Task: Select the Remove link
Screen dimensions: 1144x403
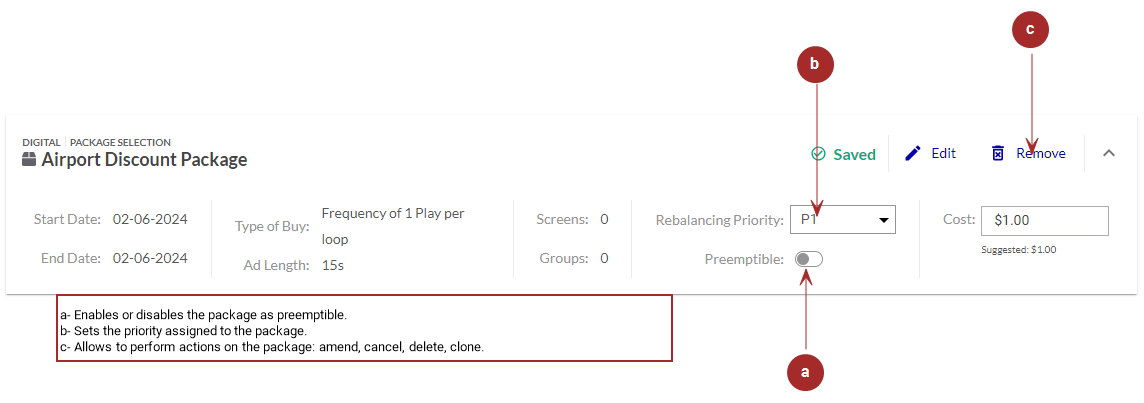Action: [1040, 153]
